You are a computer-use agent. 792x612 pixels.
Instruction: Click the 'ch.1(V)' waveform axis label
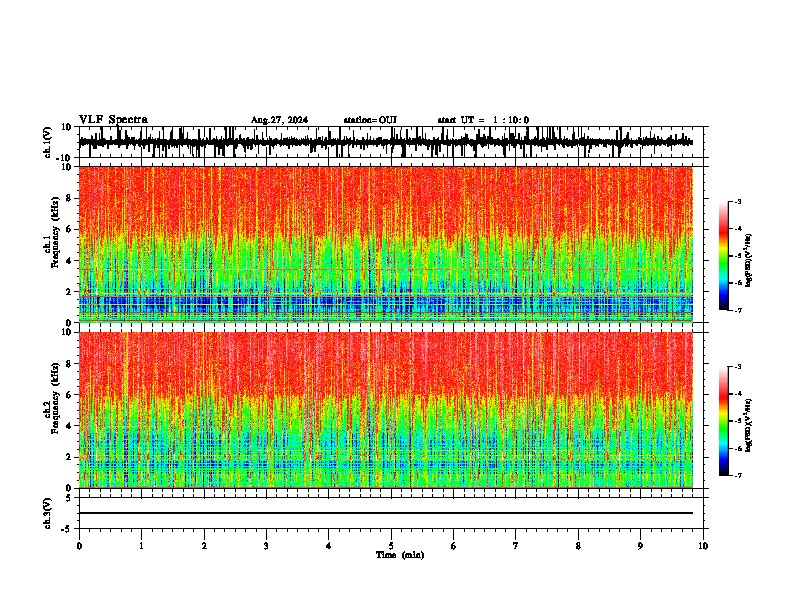pos(48,142)
